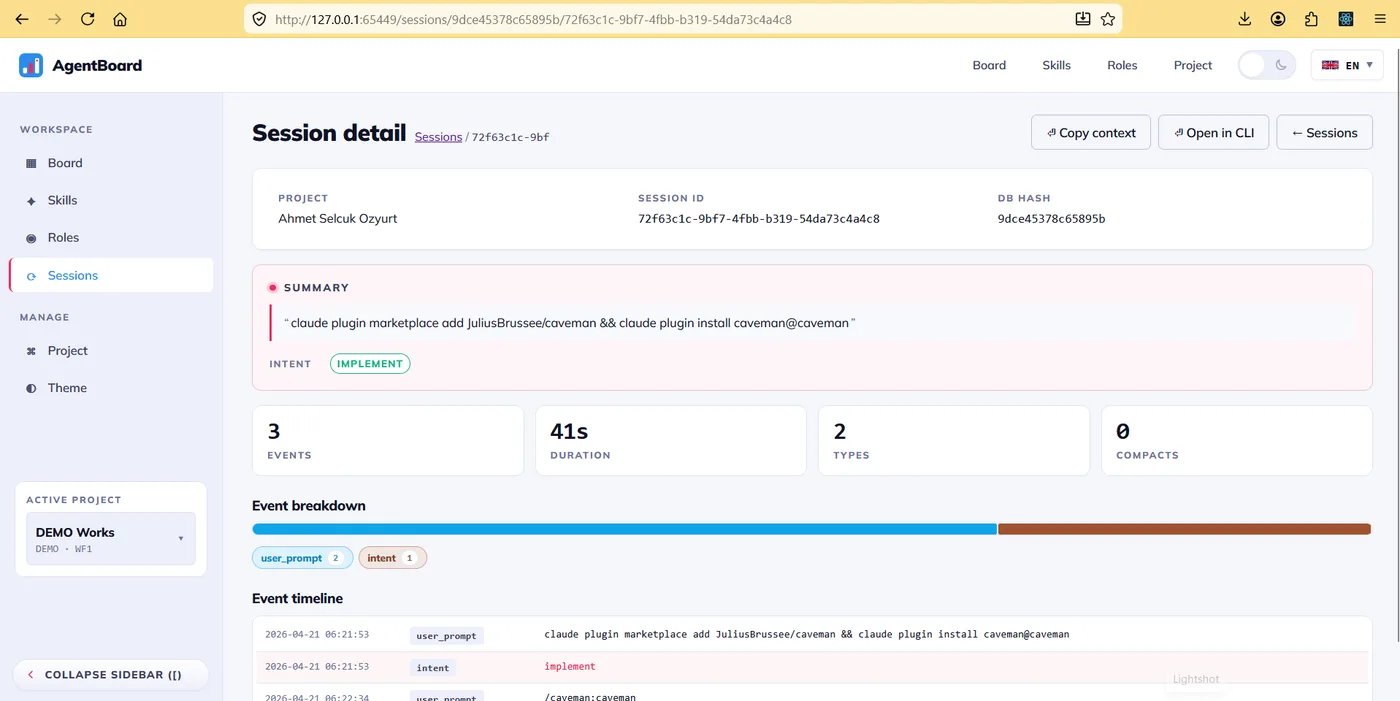Click the first timeline row user_prompt tag
This screenshot has height=701, width=1400.
click(447, 636)
